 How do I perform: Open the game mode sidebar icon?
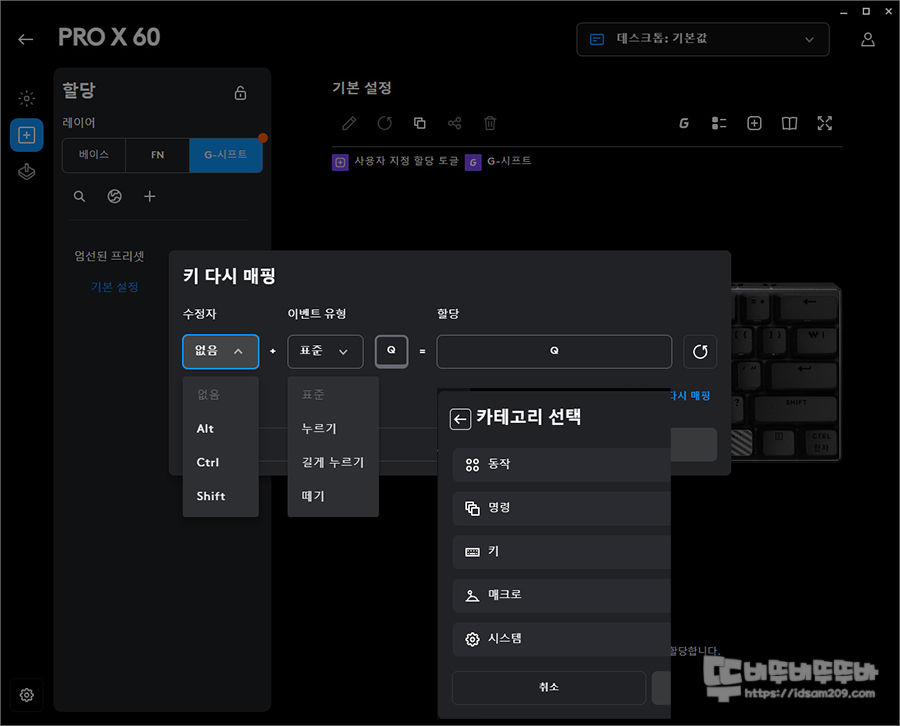click(x=26, y=172)
